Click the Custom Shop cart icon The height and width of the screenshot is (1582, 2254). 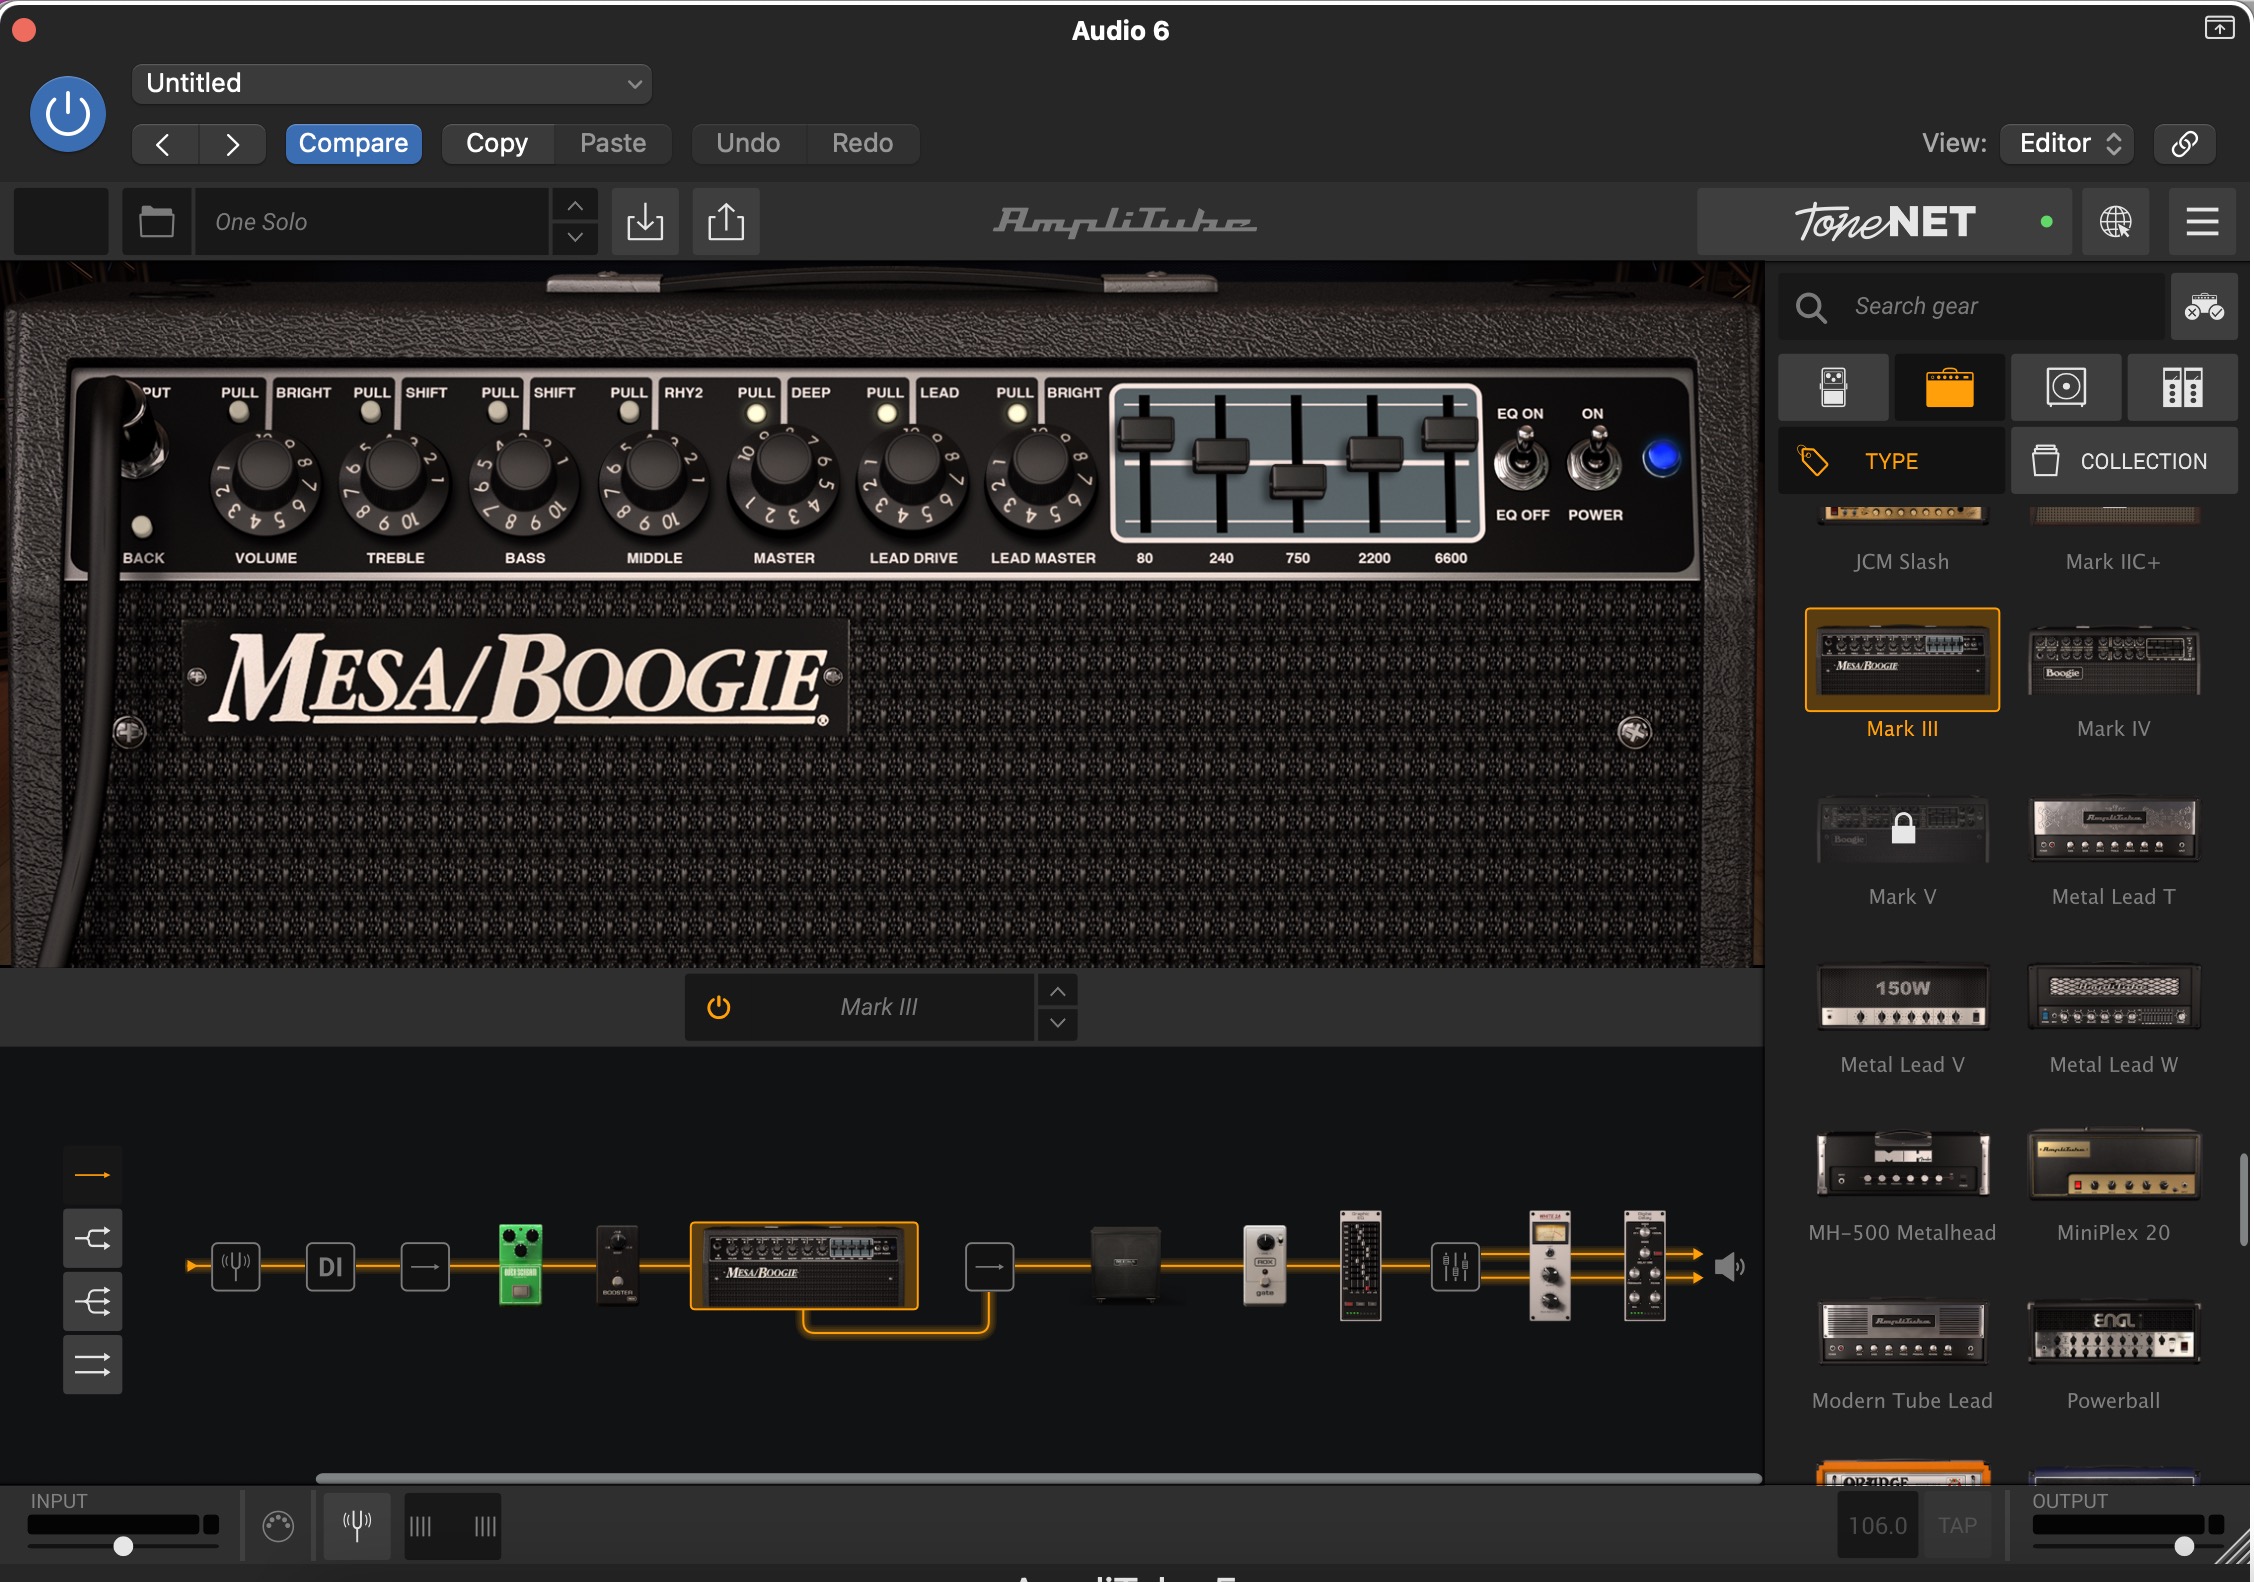tap(2204, 307)
